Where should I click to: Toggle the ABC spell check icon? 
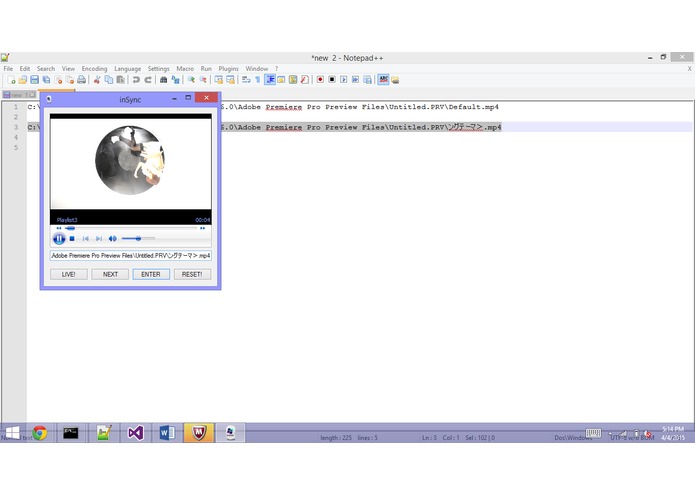click(x=383, y=80)
